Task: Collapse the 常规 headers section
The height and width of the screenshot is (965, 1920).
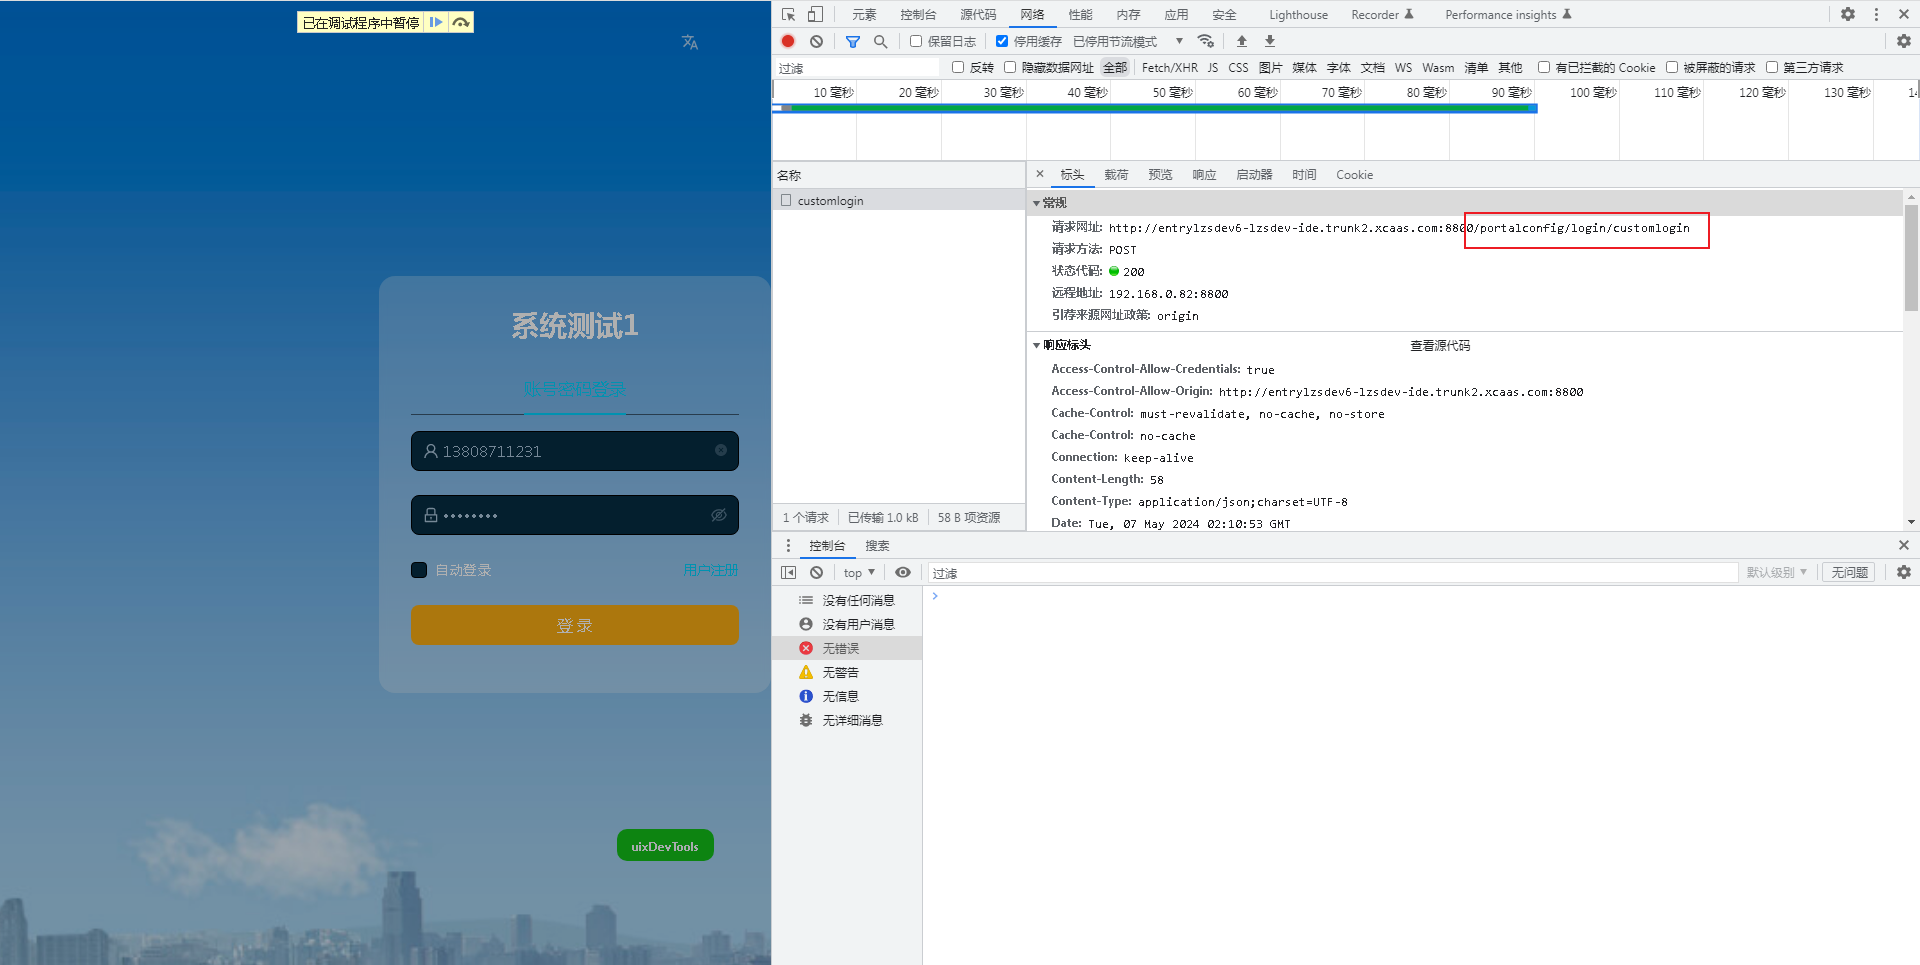Action: (1036, 203)
